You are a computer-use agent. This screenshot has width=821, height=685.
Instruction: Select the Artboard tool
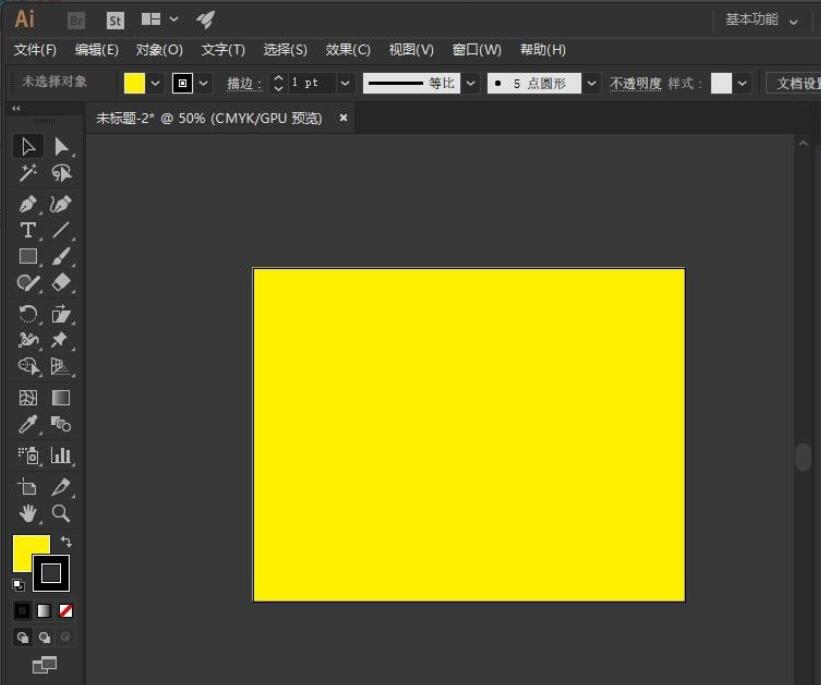28,487
